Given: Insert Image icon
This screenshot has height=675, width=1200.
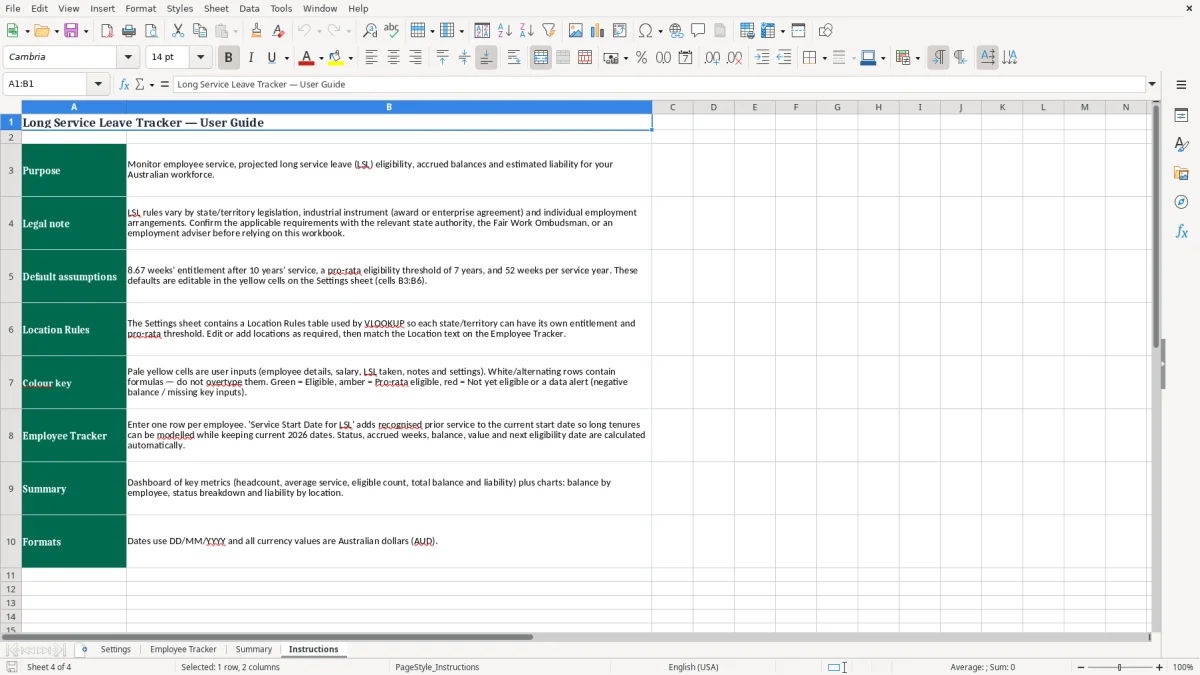Looking at the screenshot, I should point(576,31).
